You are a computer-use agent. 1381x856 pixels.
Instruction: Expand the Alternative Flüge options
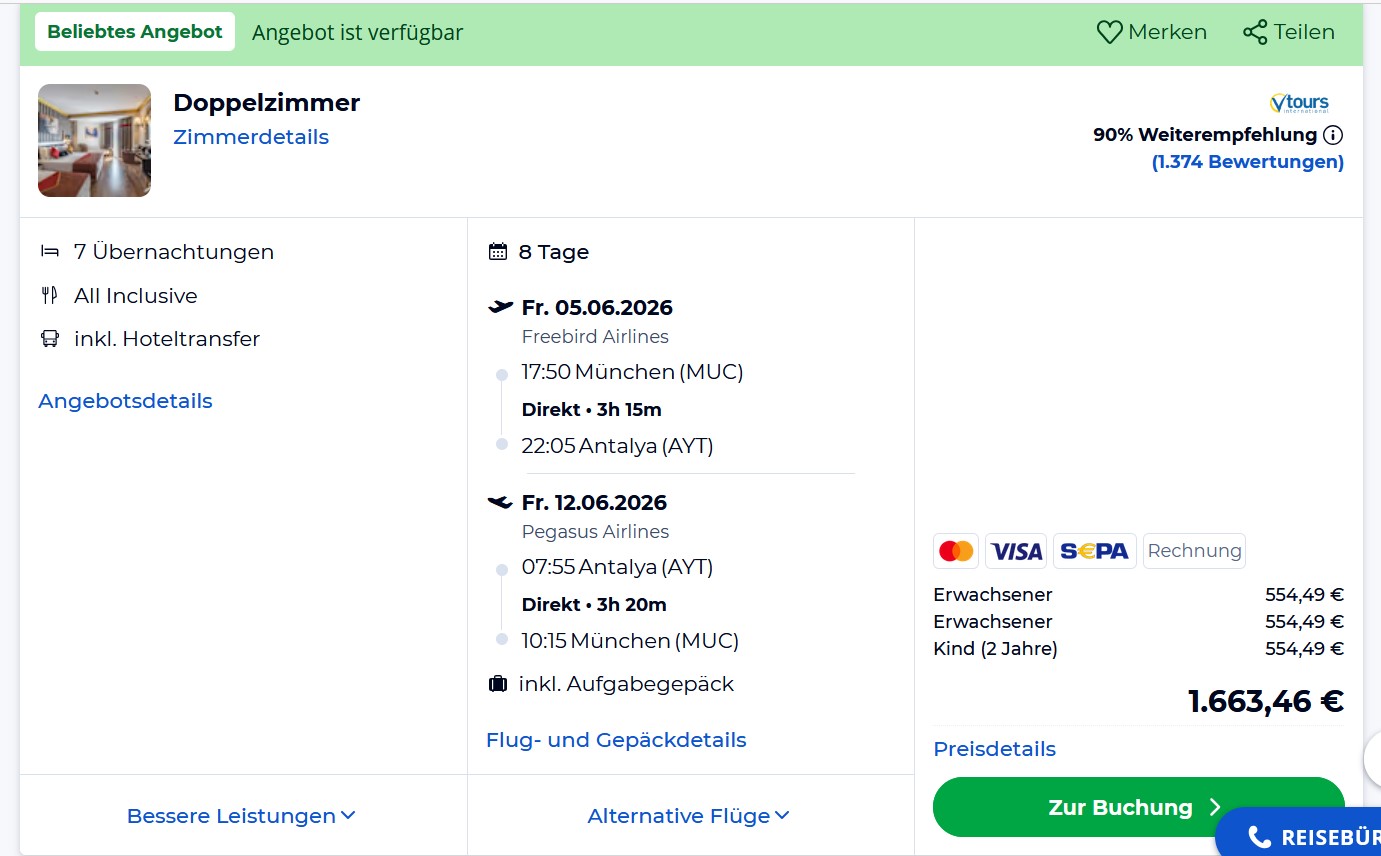(x=688, y=816)
